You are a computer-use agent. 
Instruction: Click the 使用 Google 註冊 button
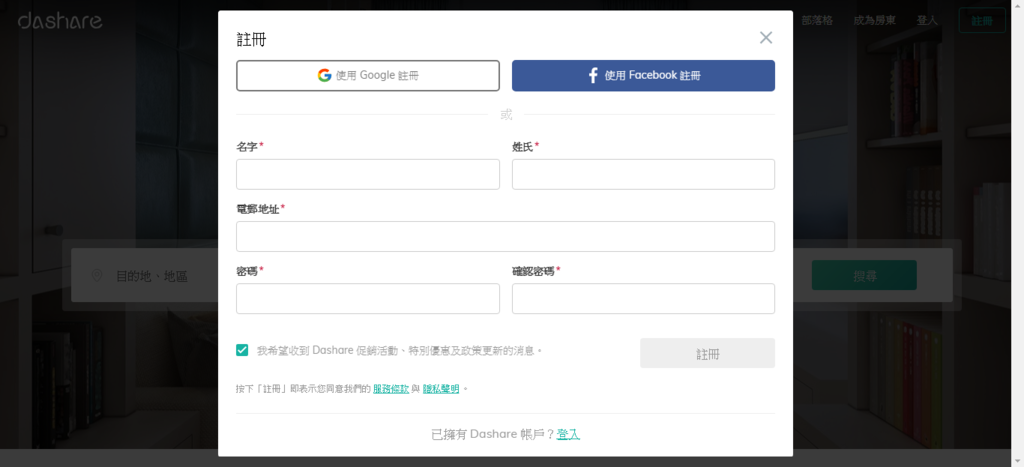click(x=368, y=76)
